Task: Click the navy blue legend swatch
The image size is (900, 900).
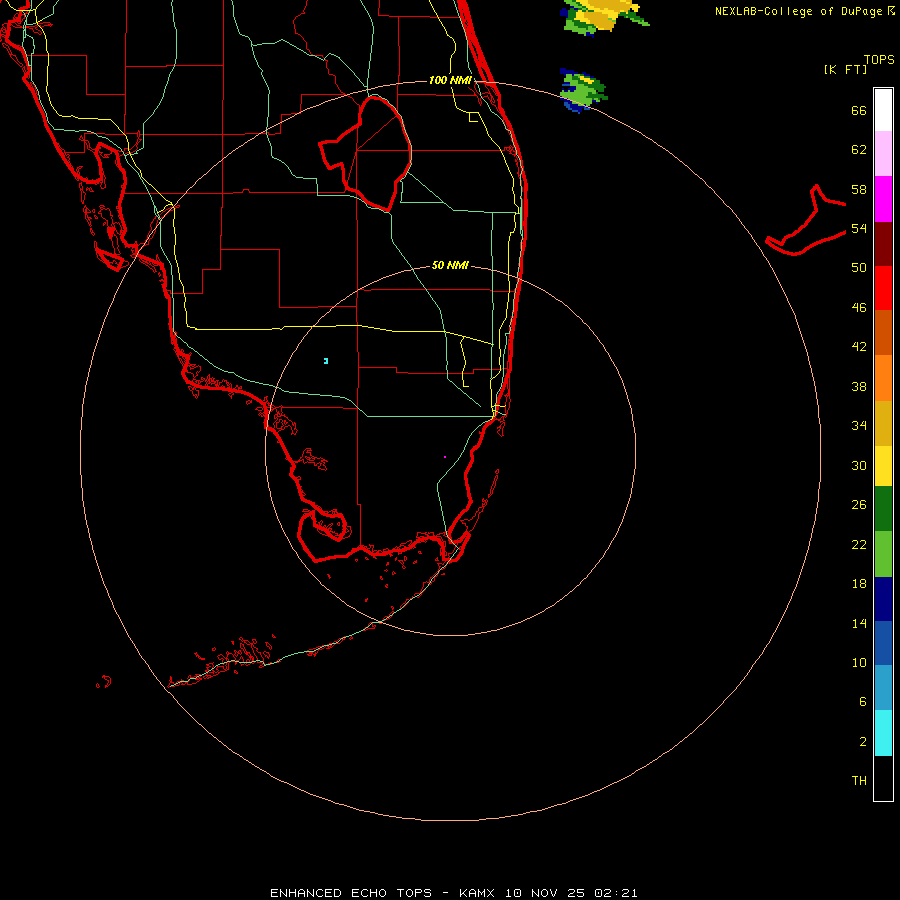Action: (x=883, y=599)
